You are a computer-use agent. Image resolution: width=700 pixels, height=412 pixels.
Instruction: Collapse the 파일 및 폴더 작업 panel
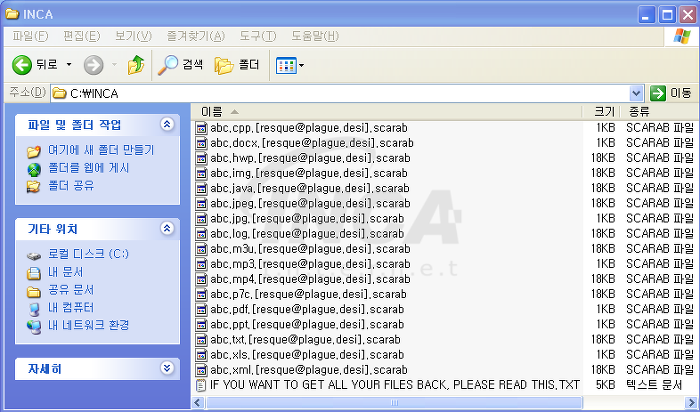pos(167,125)
